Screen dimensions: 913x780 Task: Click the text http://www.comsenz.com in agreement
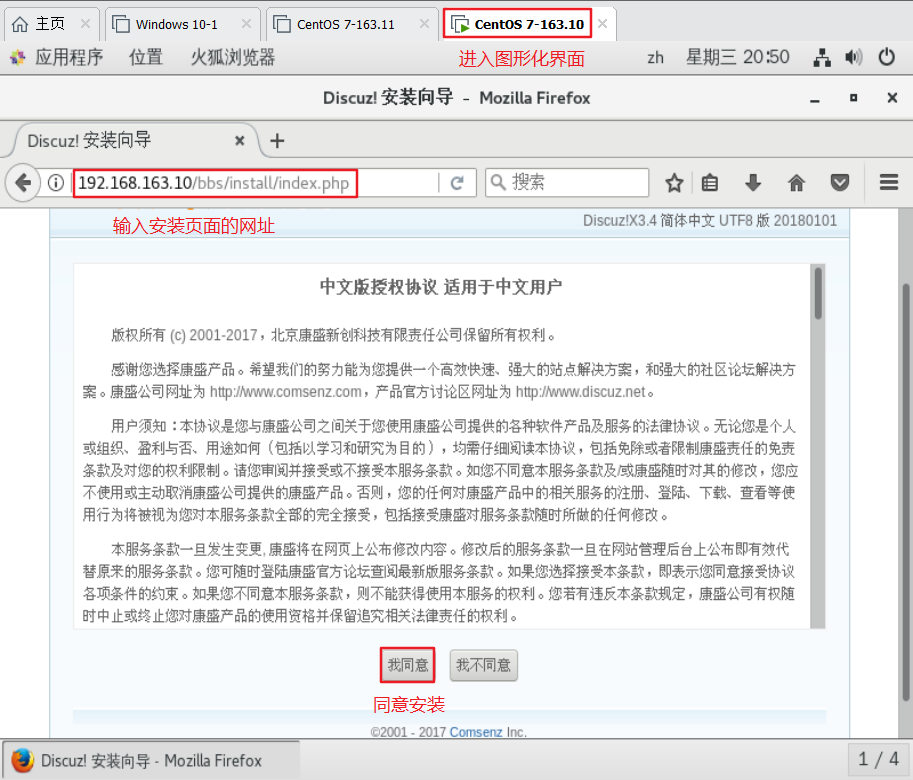pos(286,392)
